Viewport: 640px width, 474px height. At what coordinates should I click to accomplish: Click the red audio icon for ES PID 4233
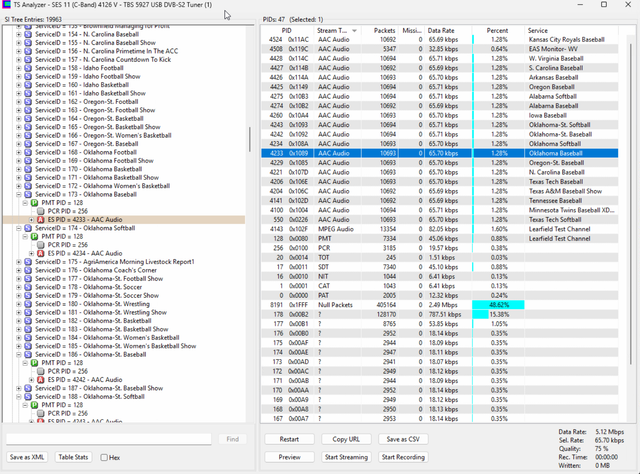point(41,220)
